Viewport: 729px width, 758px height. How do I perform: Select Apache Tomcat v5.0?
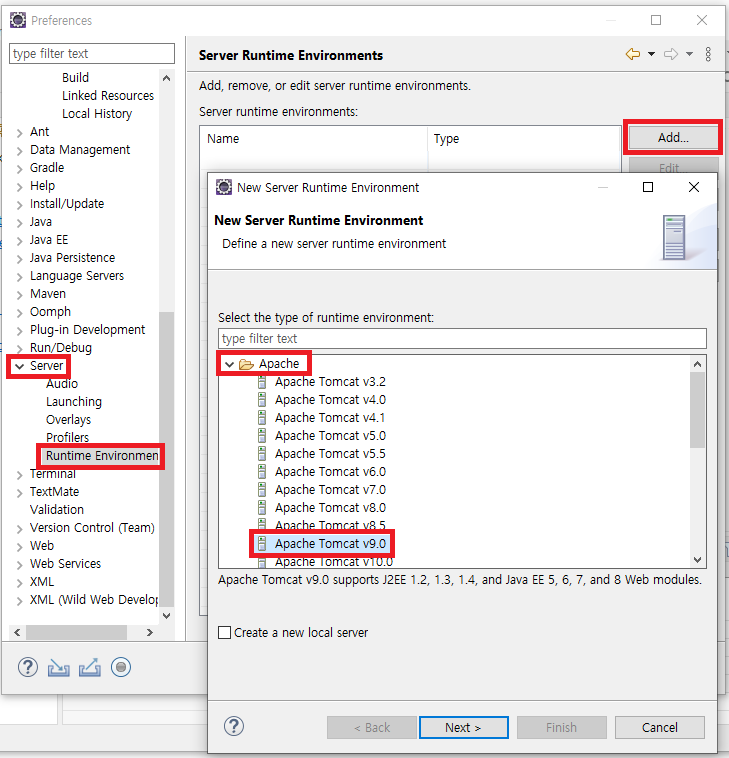(330, 436)
